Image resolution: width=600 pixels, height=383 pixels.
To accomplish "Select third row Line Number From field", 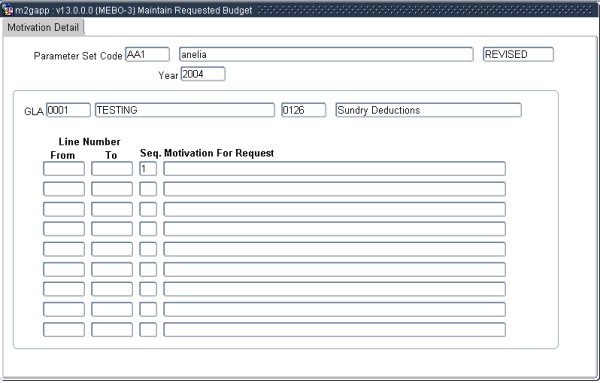I will [64, 209].
